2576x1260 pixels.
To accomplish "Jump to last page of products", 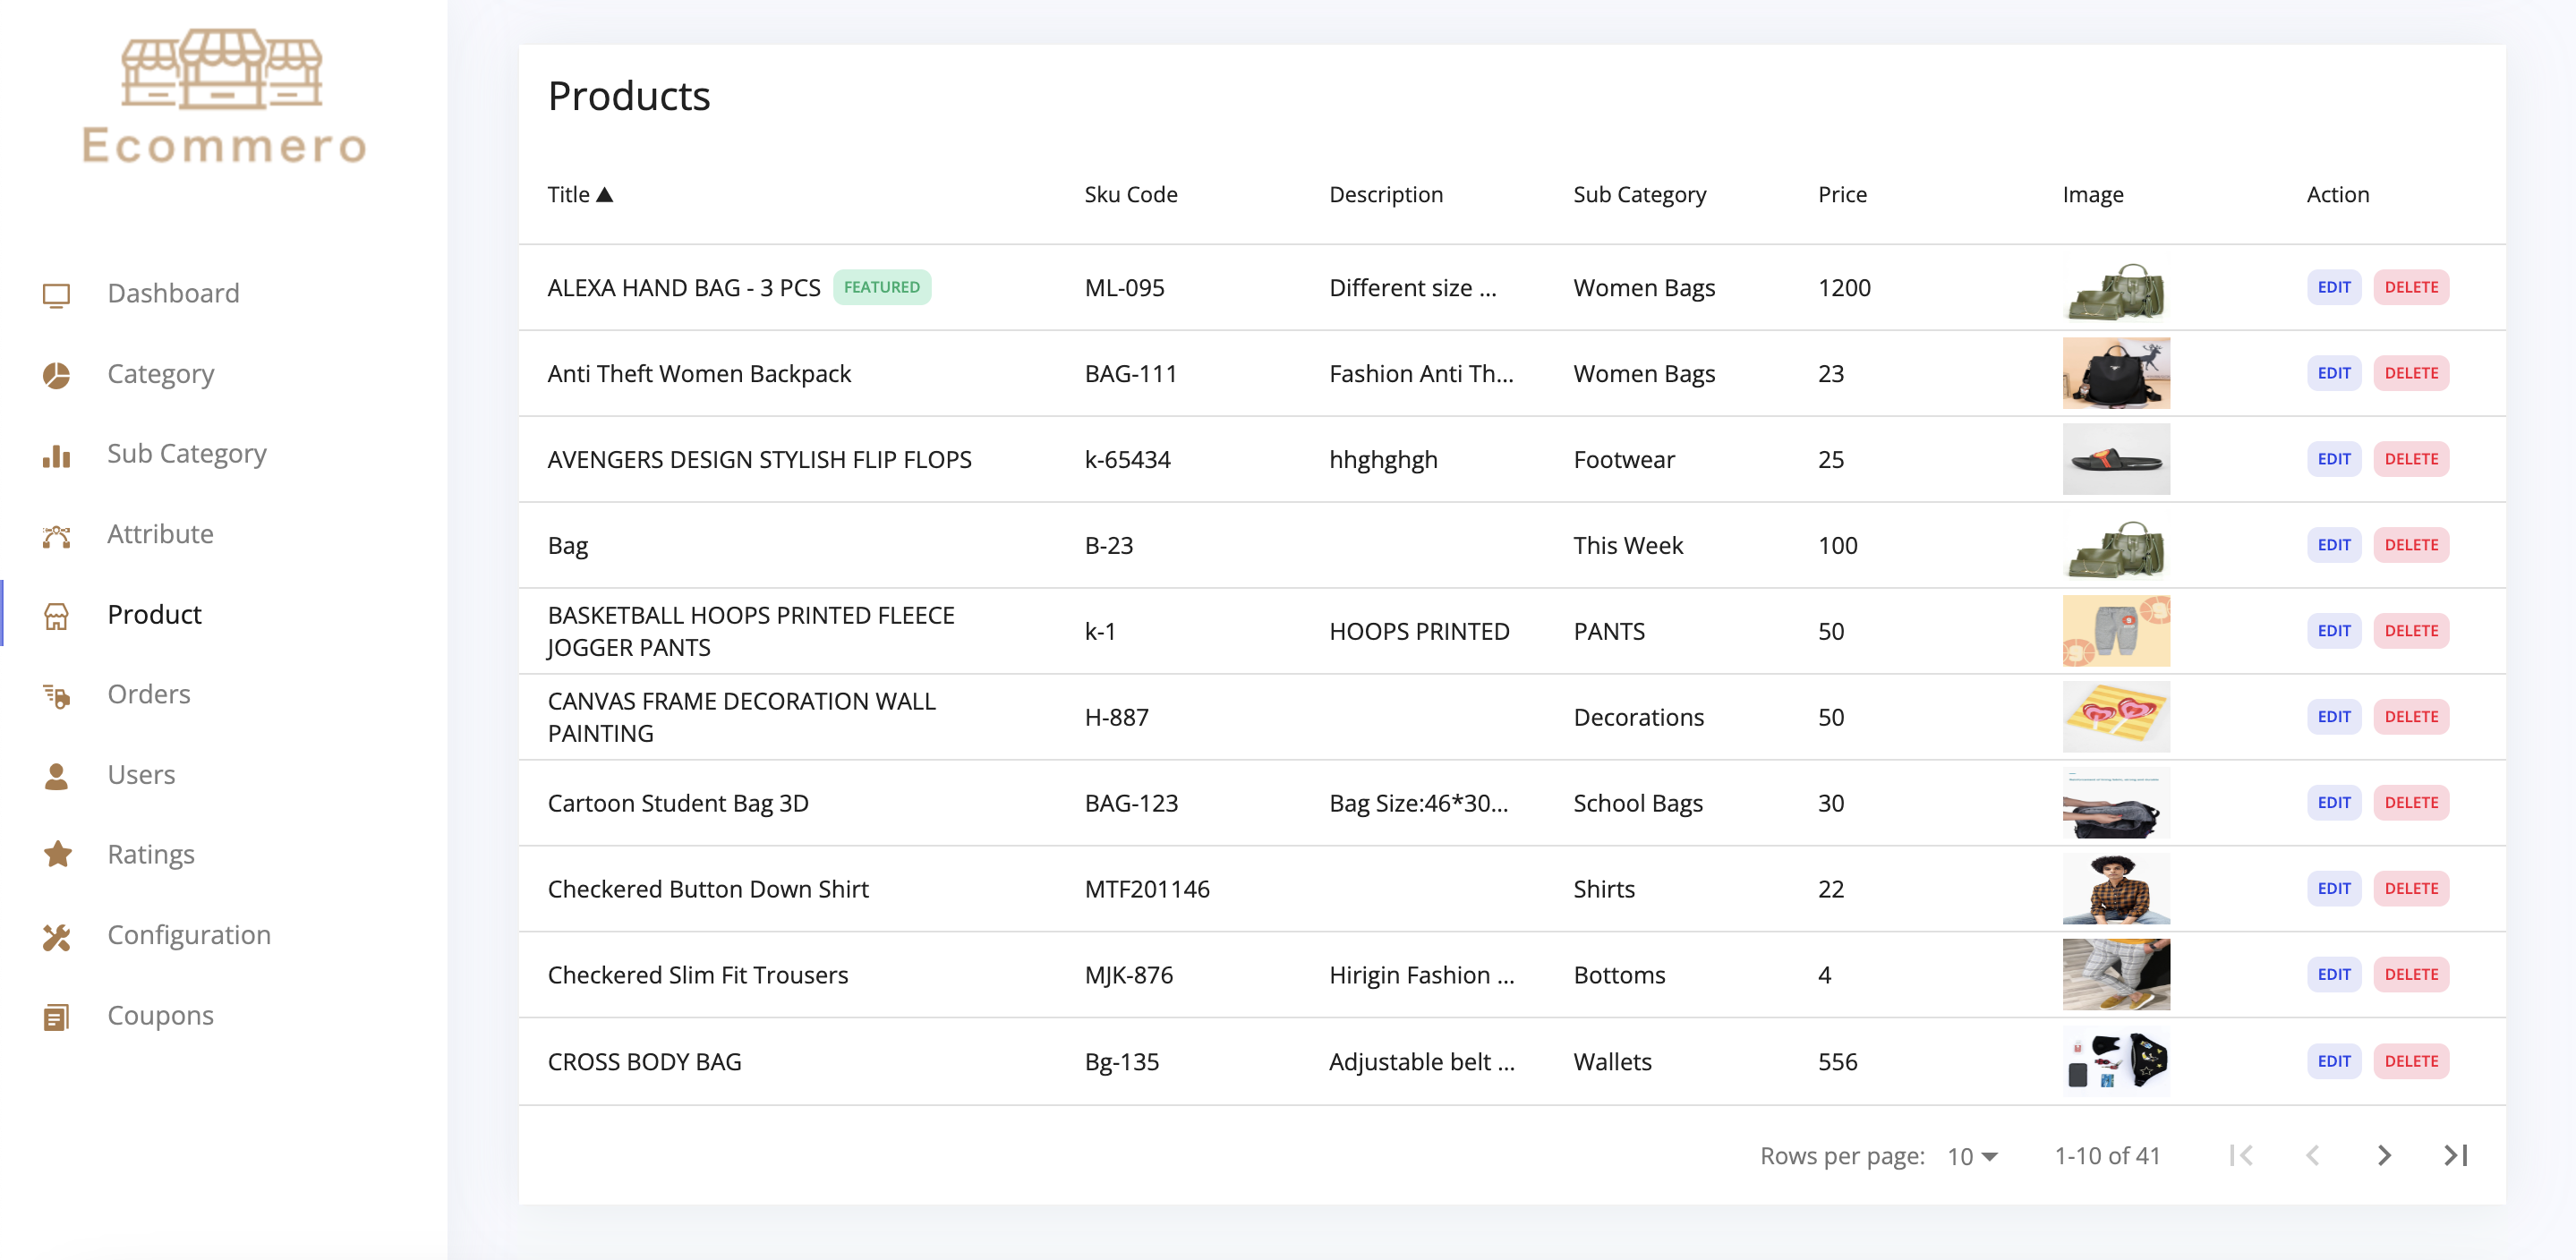I will 2455,1155.
